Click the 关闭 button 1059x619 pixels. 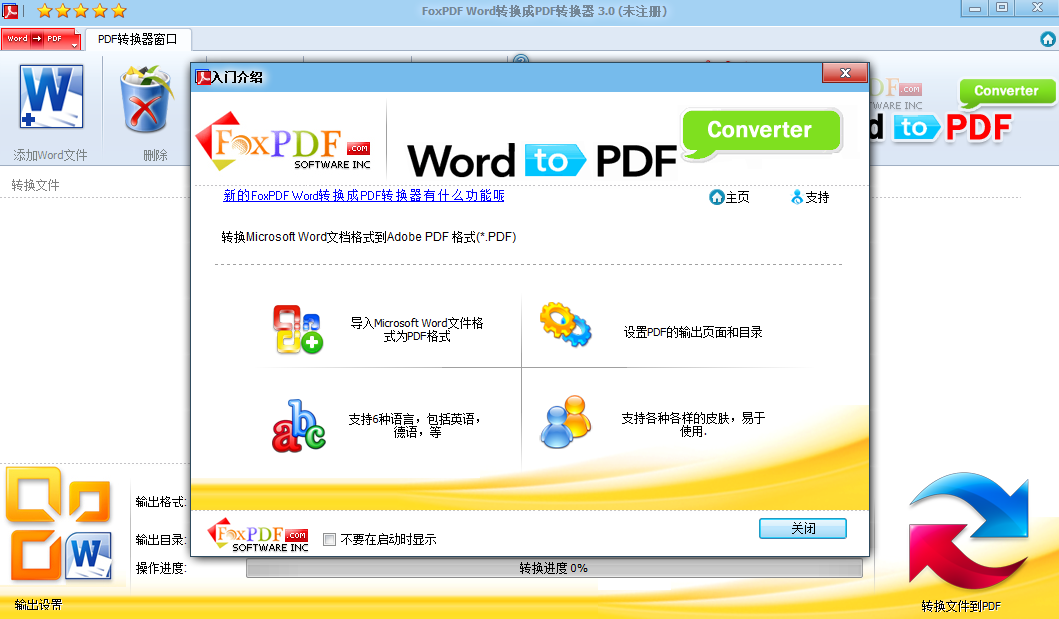[802, 529]
